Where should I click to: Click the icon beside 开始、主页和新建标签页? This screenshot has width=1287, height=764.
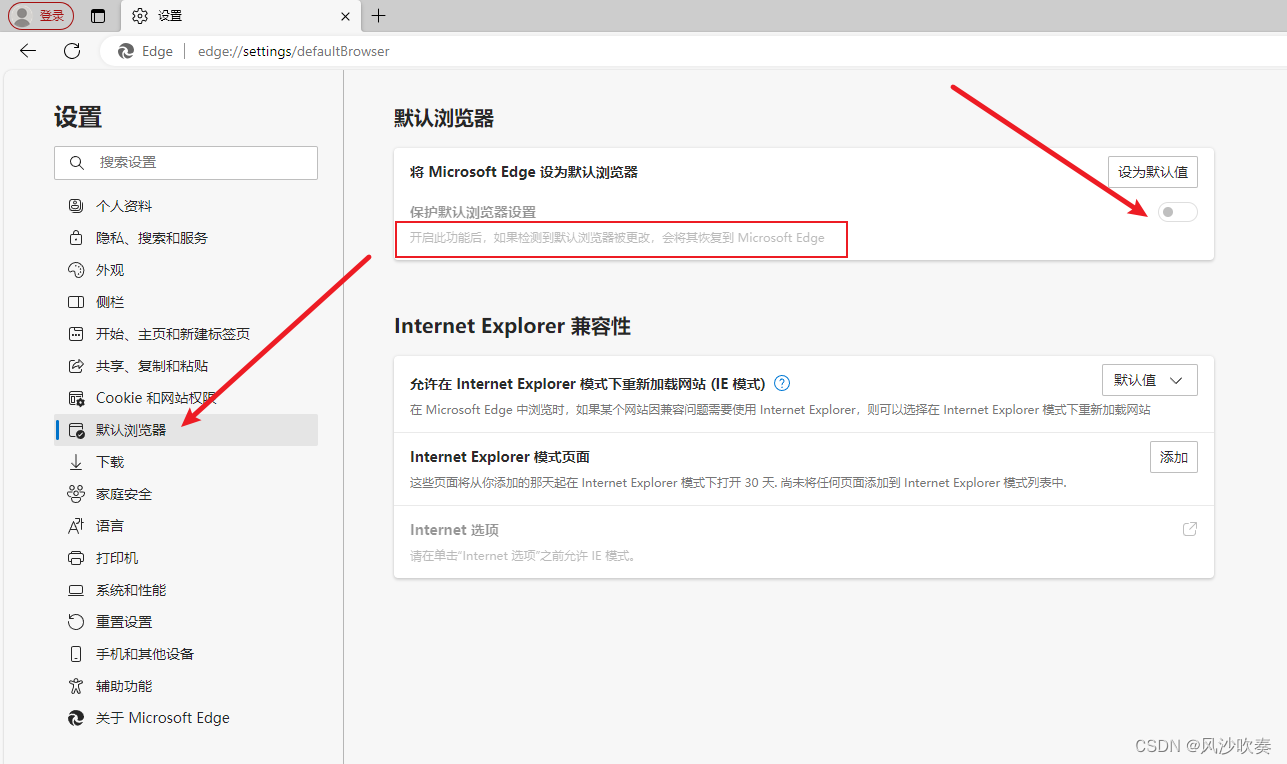76,334
